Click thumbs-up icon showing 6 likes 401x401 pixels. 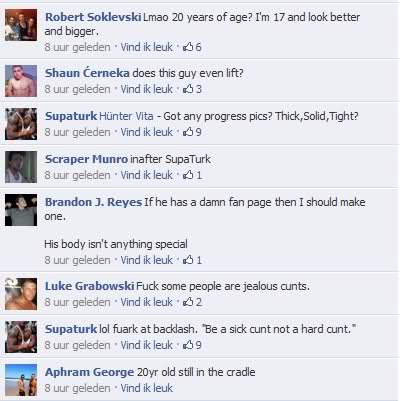click(188, 47)
